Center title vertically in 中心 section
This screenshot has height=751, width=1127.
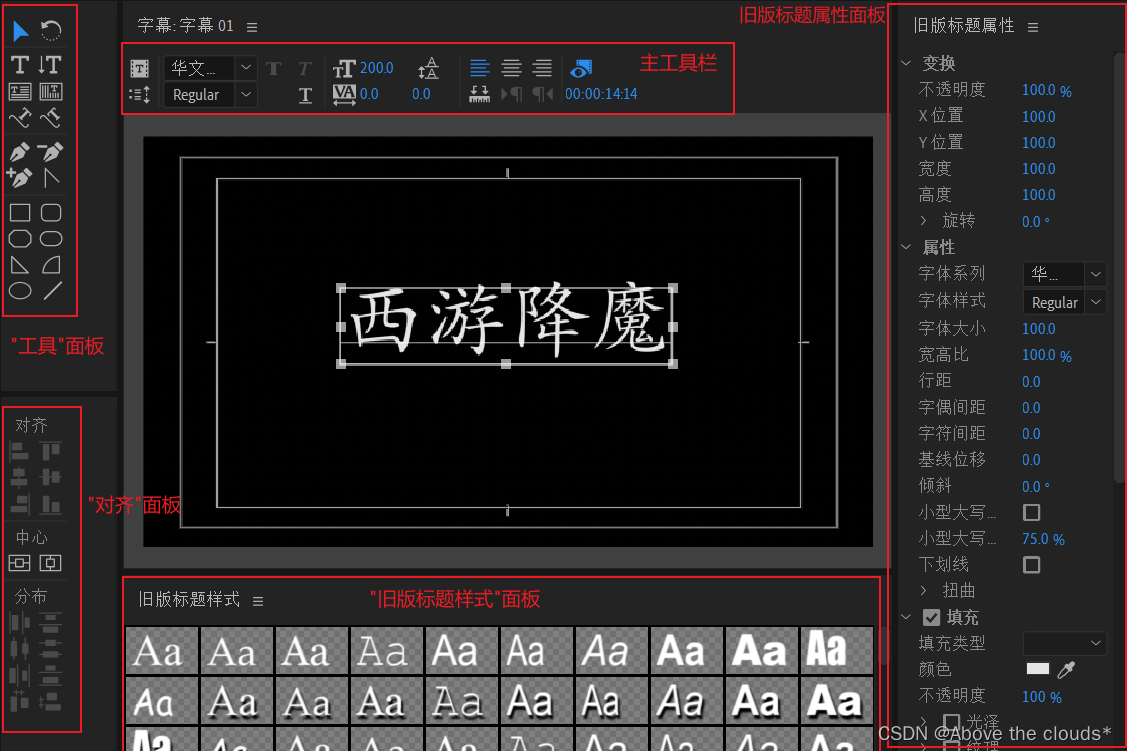point(50,563)
